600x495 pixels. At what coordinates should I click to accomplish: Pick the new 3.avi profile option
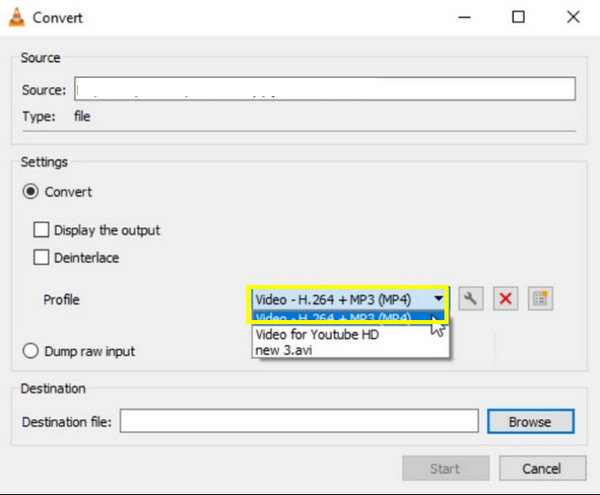coord(285,350)
